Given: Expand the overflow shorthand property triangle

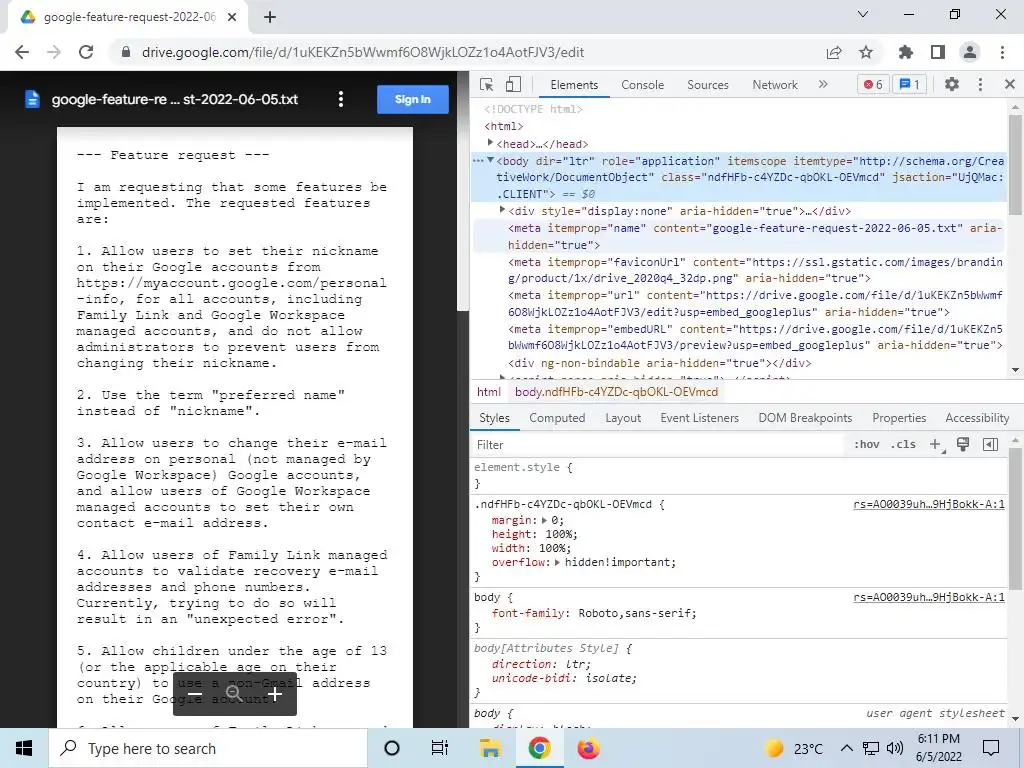Looking at the screenshot, I should 557,562.
